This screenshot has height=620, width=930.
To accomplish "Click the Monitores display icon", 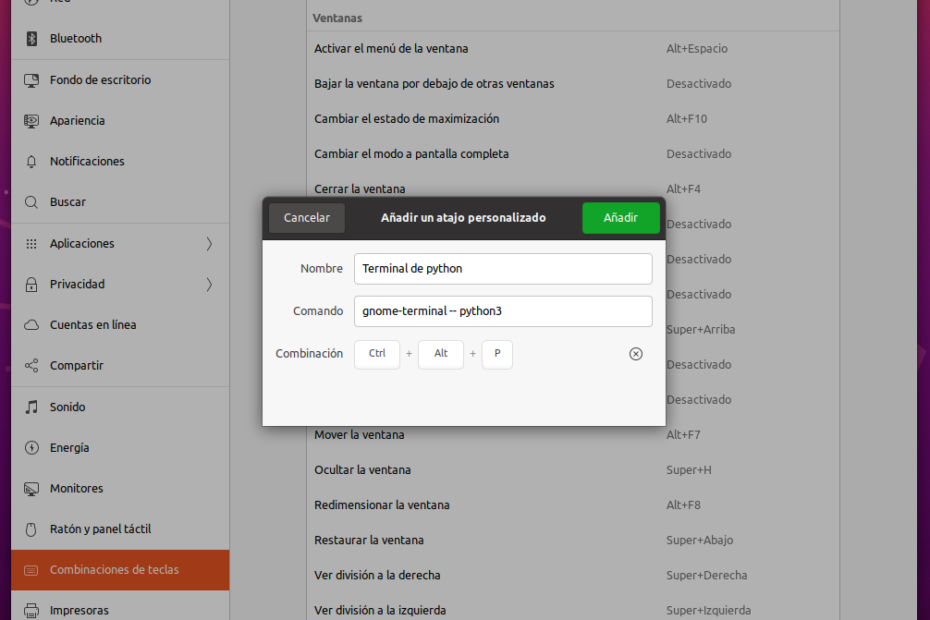I will 31,489.
